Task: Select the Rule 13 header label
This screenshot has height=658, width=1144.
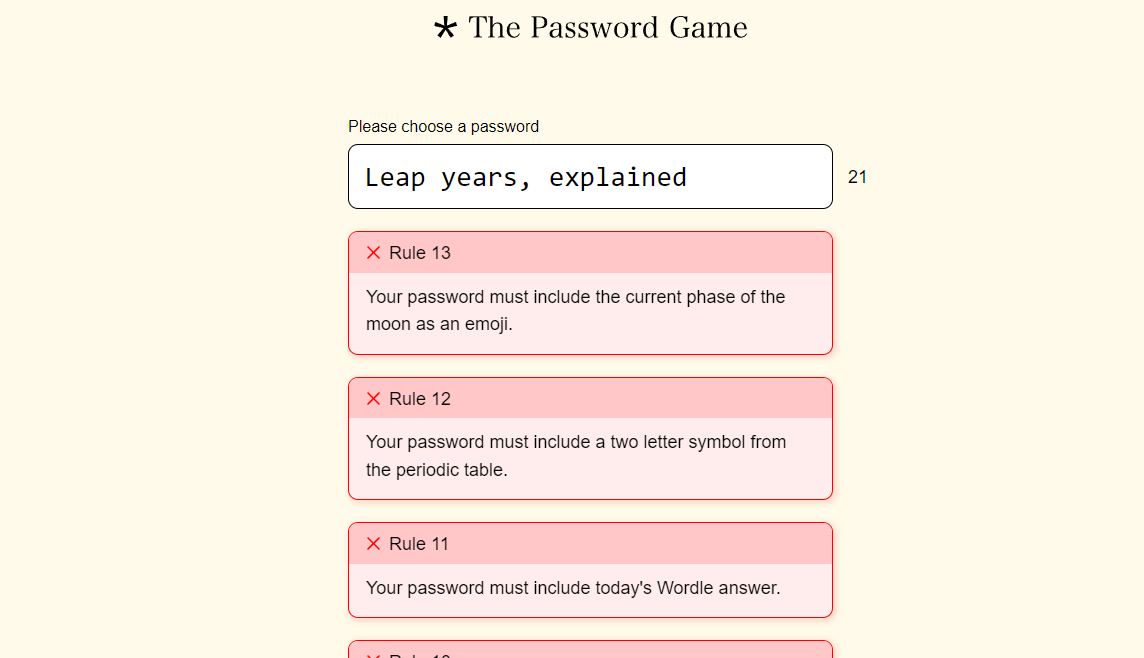Action: point(420,253)
